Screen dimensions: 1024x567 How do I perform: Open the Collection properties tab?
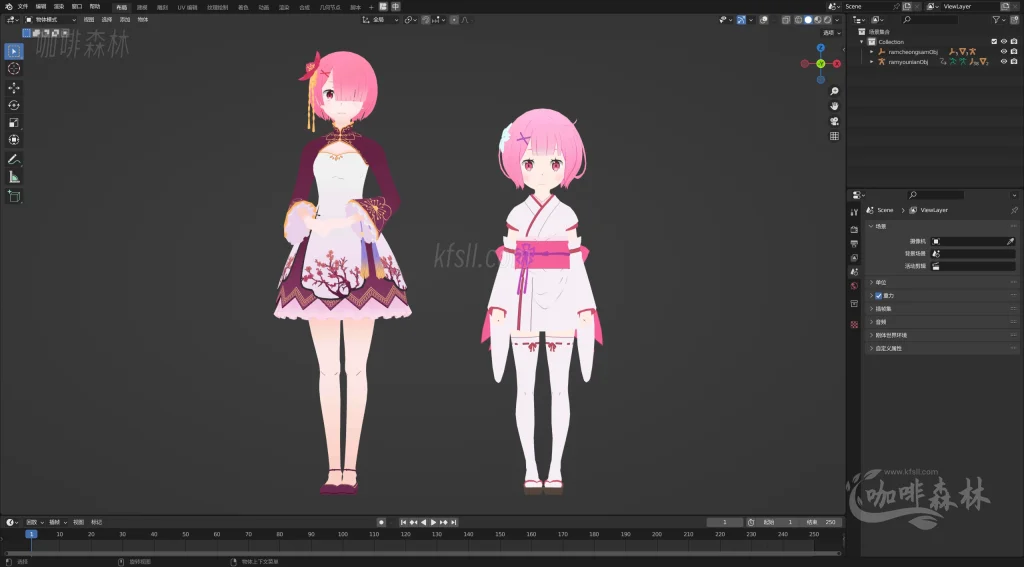(854, 304)
